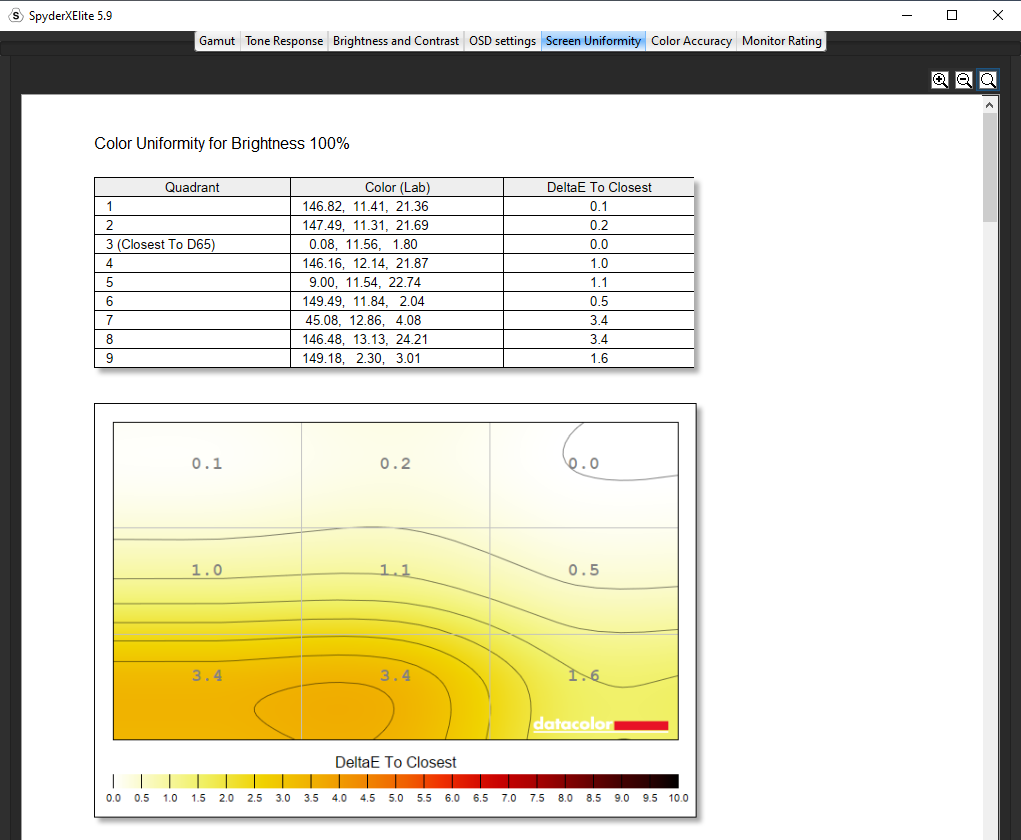Image resolution: width=1021 pixels, height=840 pixels.
Task: Click the scrollbar up arrow
Action: click(x=990, y=104)
